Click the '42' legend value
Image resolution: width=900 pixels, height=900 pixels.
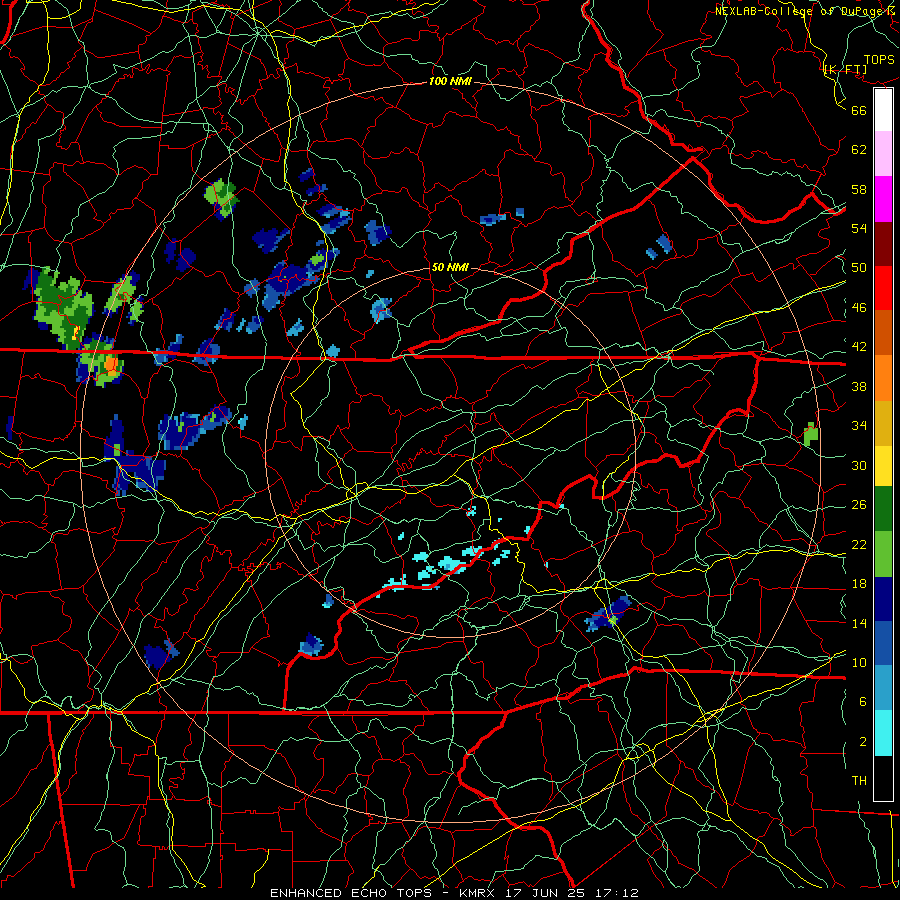tap(859, 347)
